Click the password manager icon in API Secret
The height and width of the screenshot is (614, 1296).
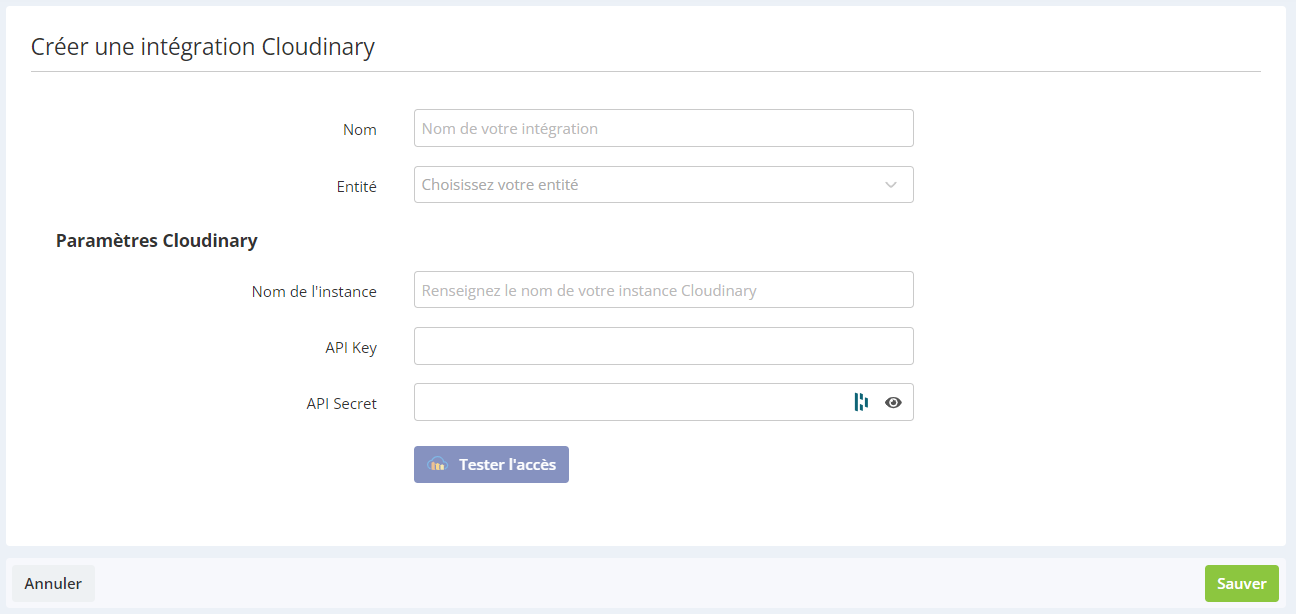point(861,402)
